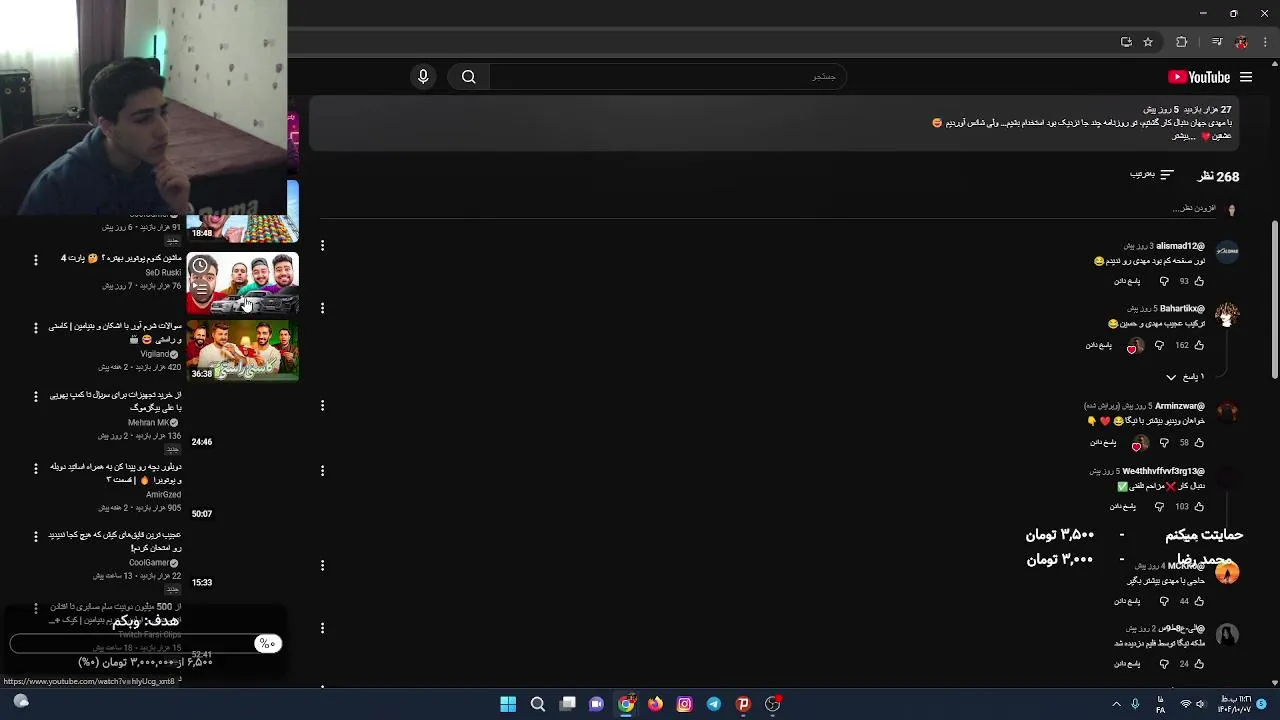Open Windows taskbar search
The width and height of the screenshot is (1280, 720).
[538, 704]
